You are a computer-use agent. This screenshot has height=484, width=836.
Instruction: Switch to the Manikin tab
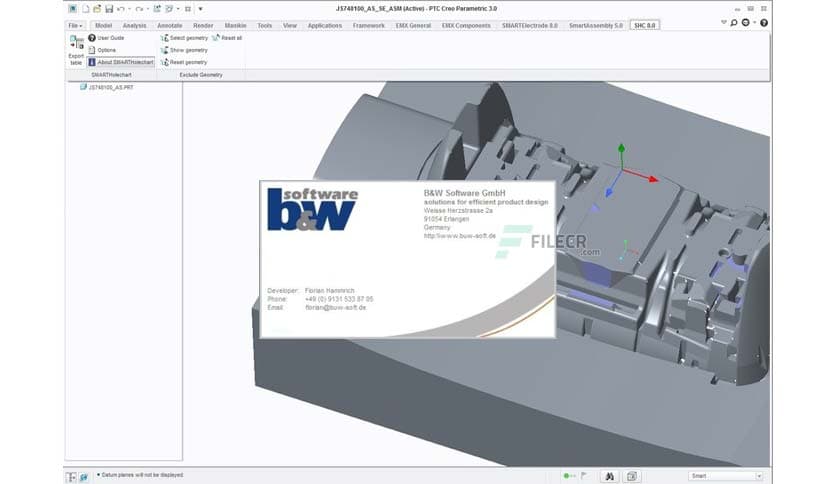point(235,26)
